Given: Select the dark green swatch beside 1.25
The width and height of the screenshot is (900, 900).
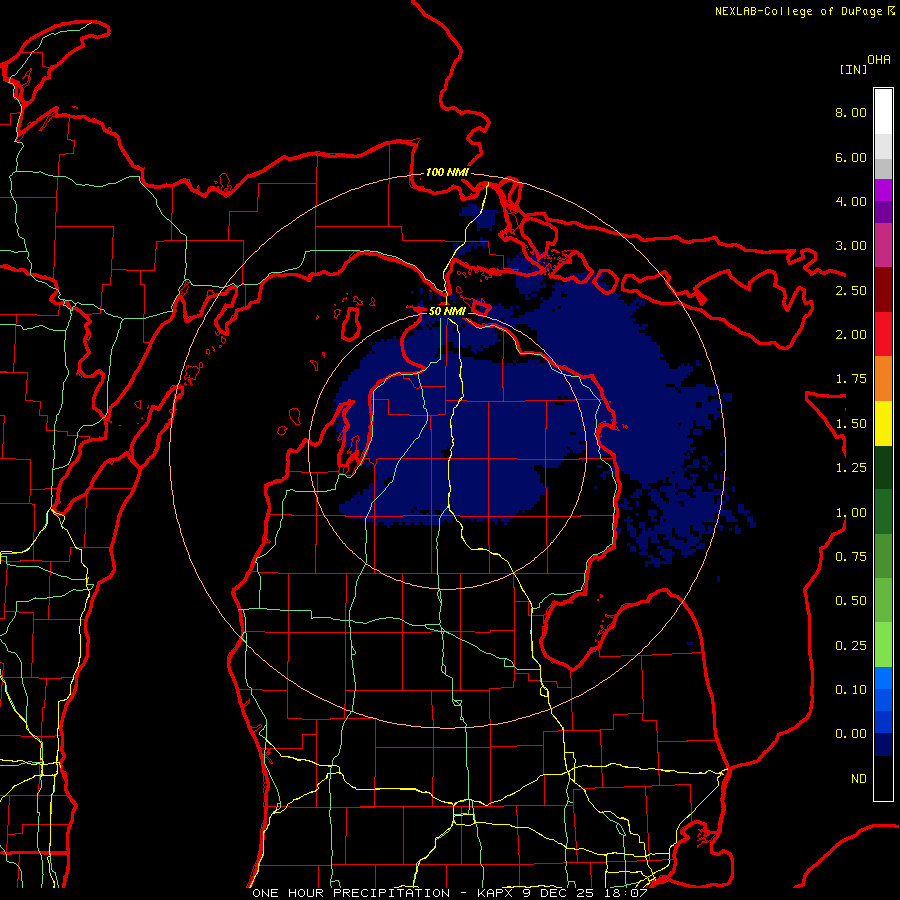Looking at the screenshot, I should pos(883,468).
